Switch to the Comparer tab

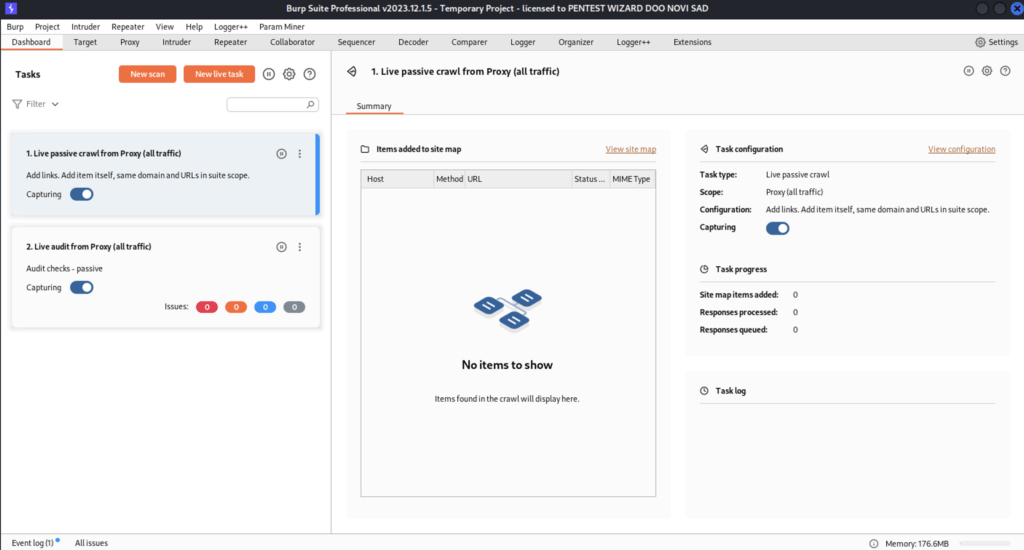469,42
